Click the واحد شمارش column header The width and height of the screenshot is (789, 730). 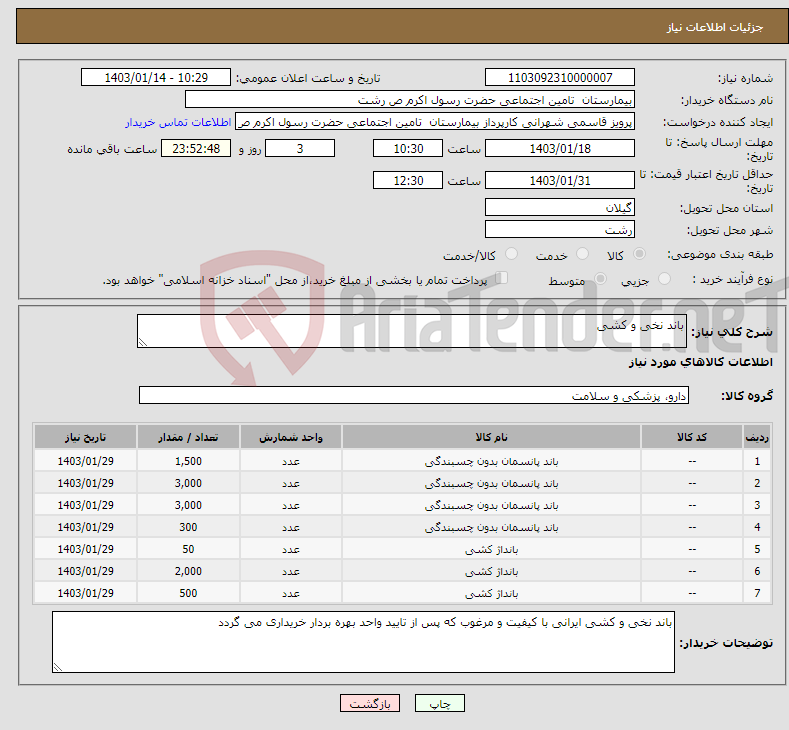[x=291, y=437]
